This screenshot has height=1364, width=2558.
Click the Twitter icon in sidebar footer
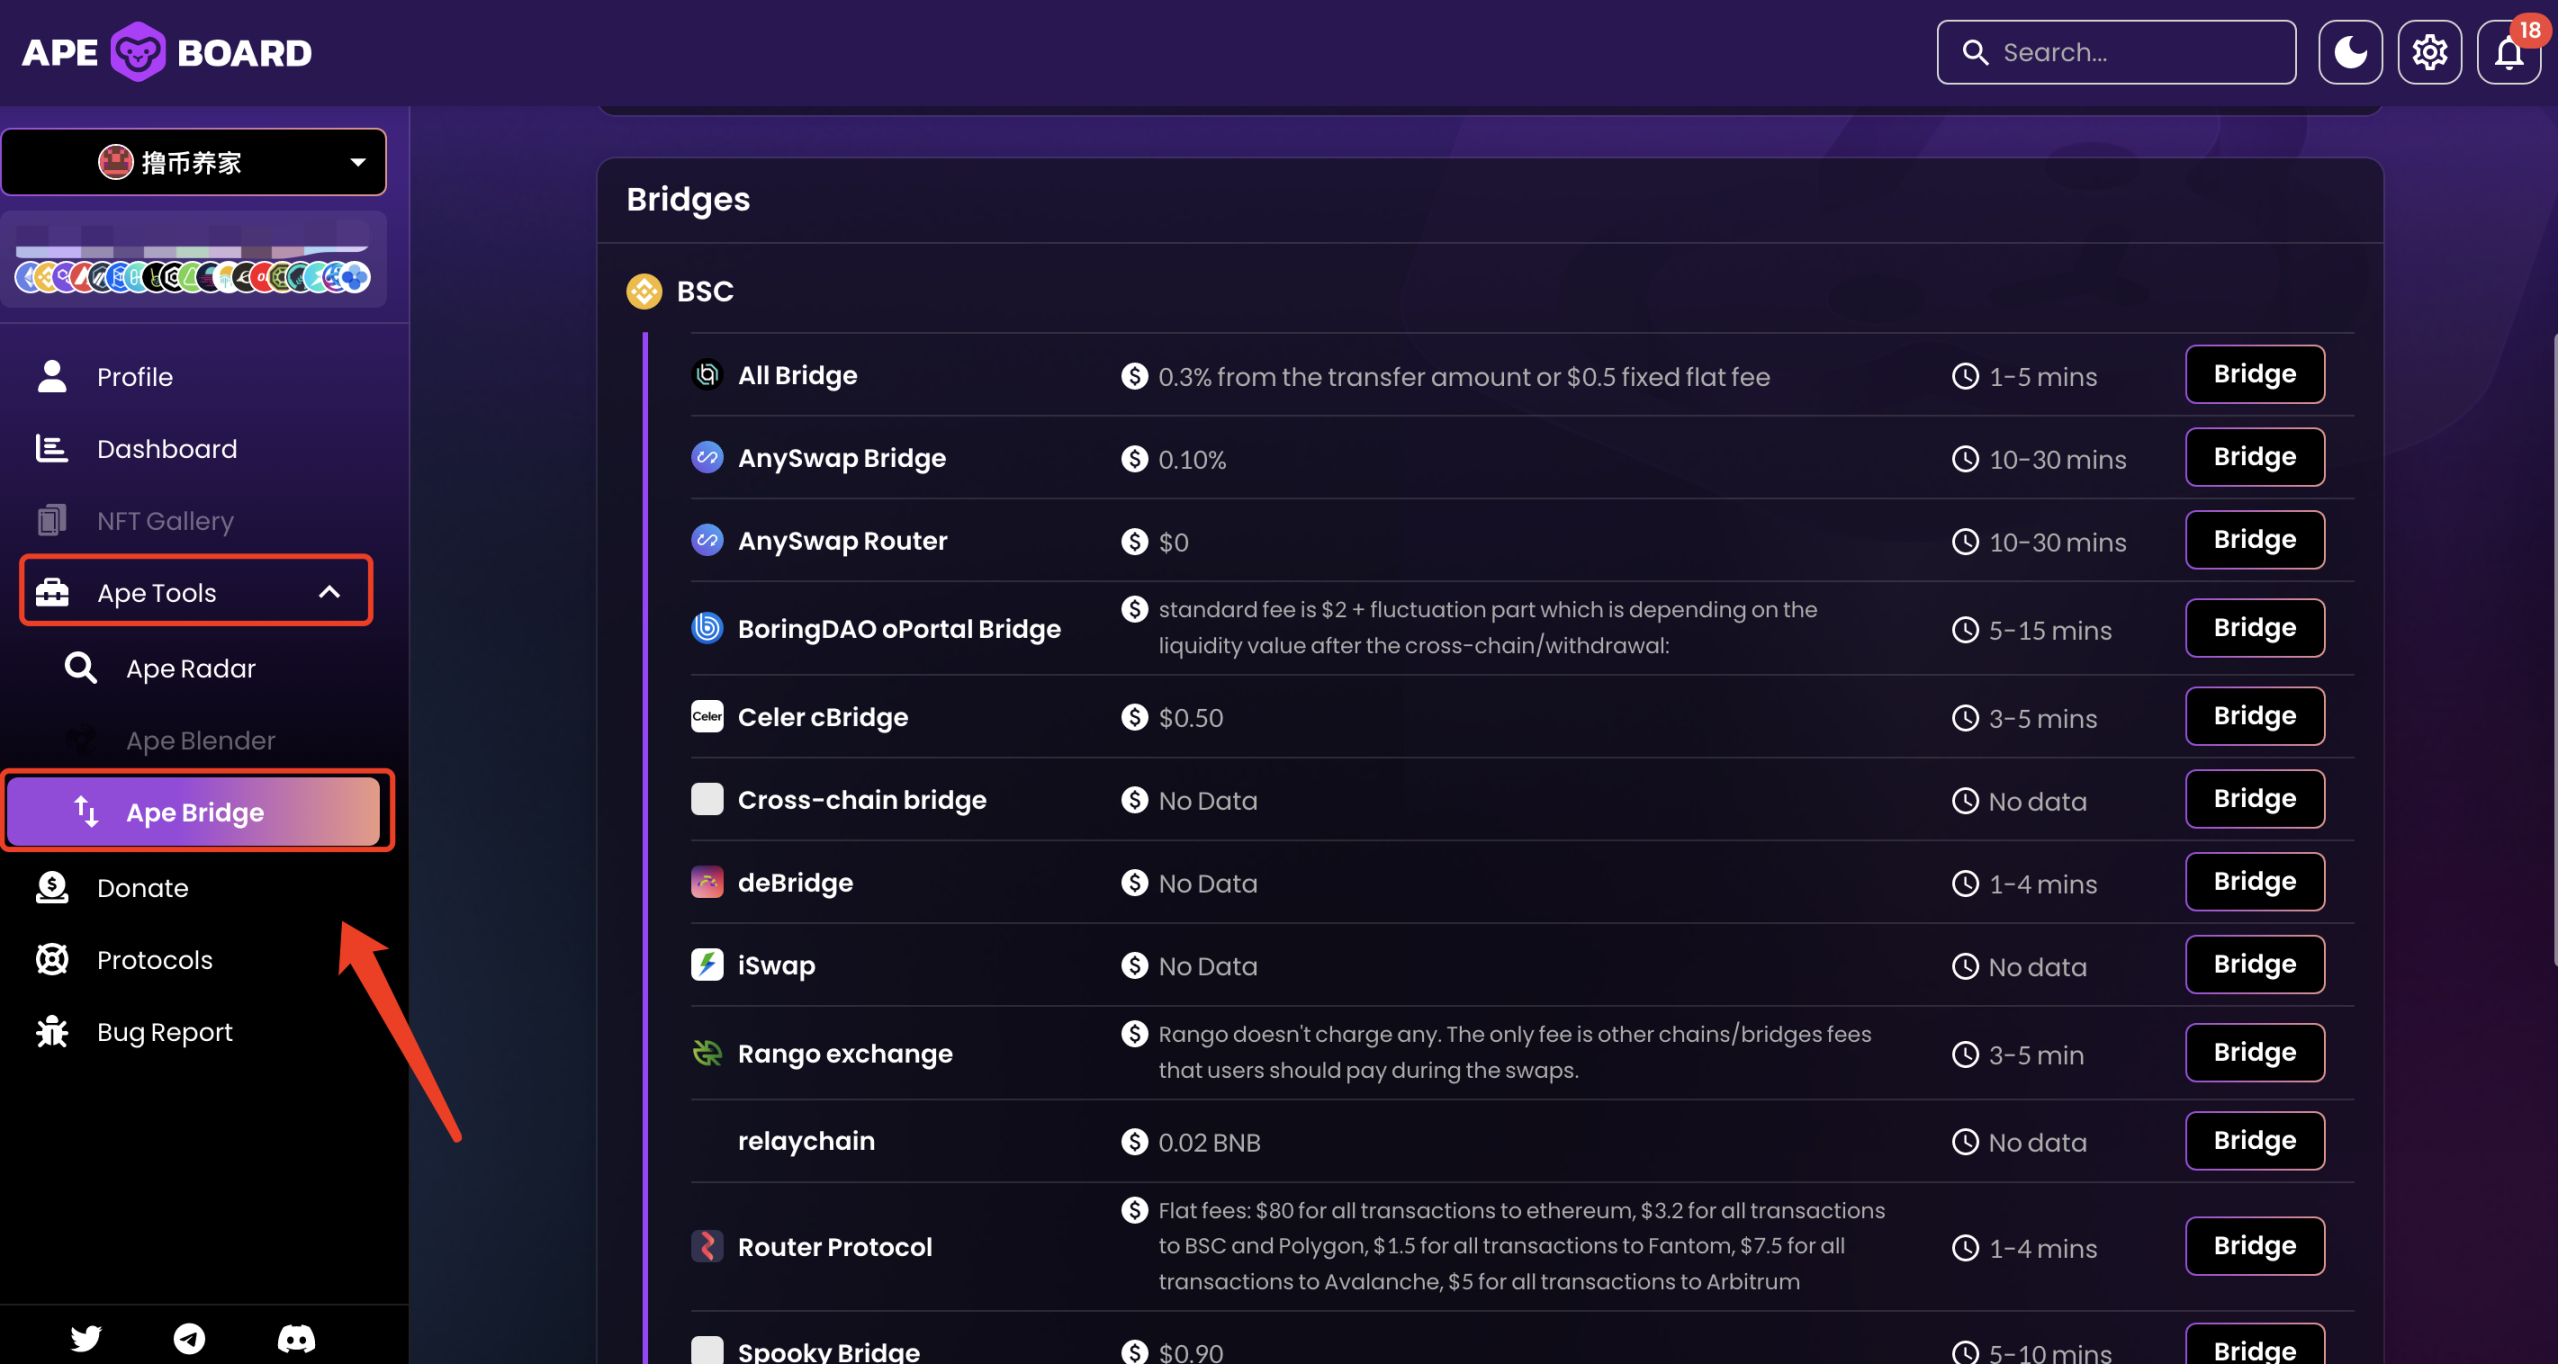pyautogui.click(x=86, y=1337)
